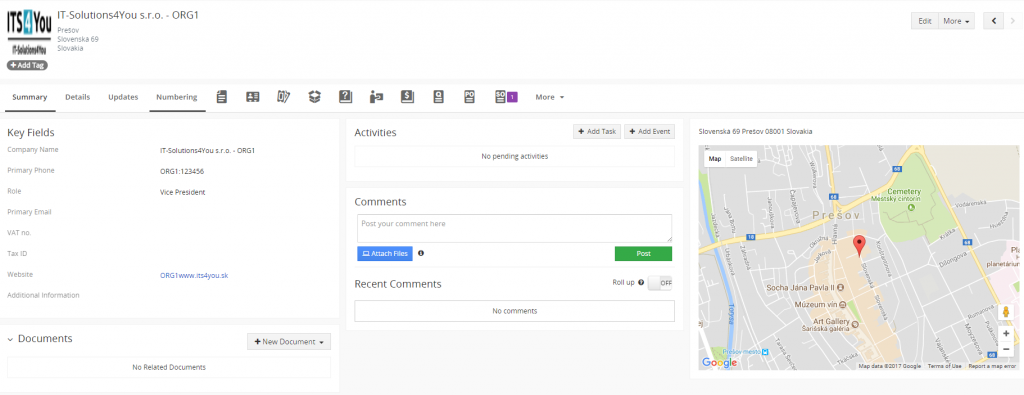Open the Purchase Order PO icon
This screenshot has height=395, width=1024.
pyautogui.click(x=469, y=97)
